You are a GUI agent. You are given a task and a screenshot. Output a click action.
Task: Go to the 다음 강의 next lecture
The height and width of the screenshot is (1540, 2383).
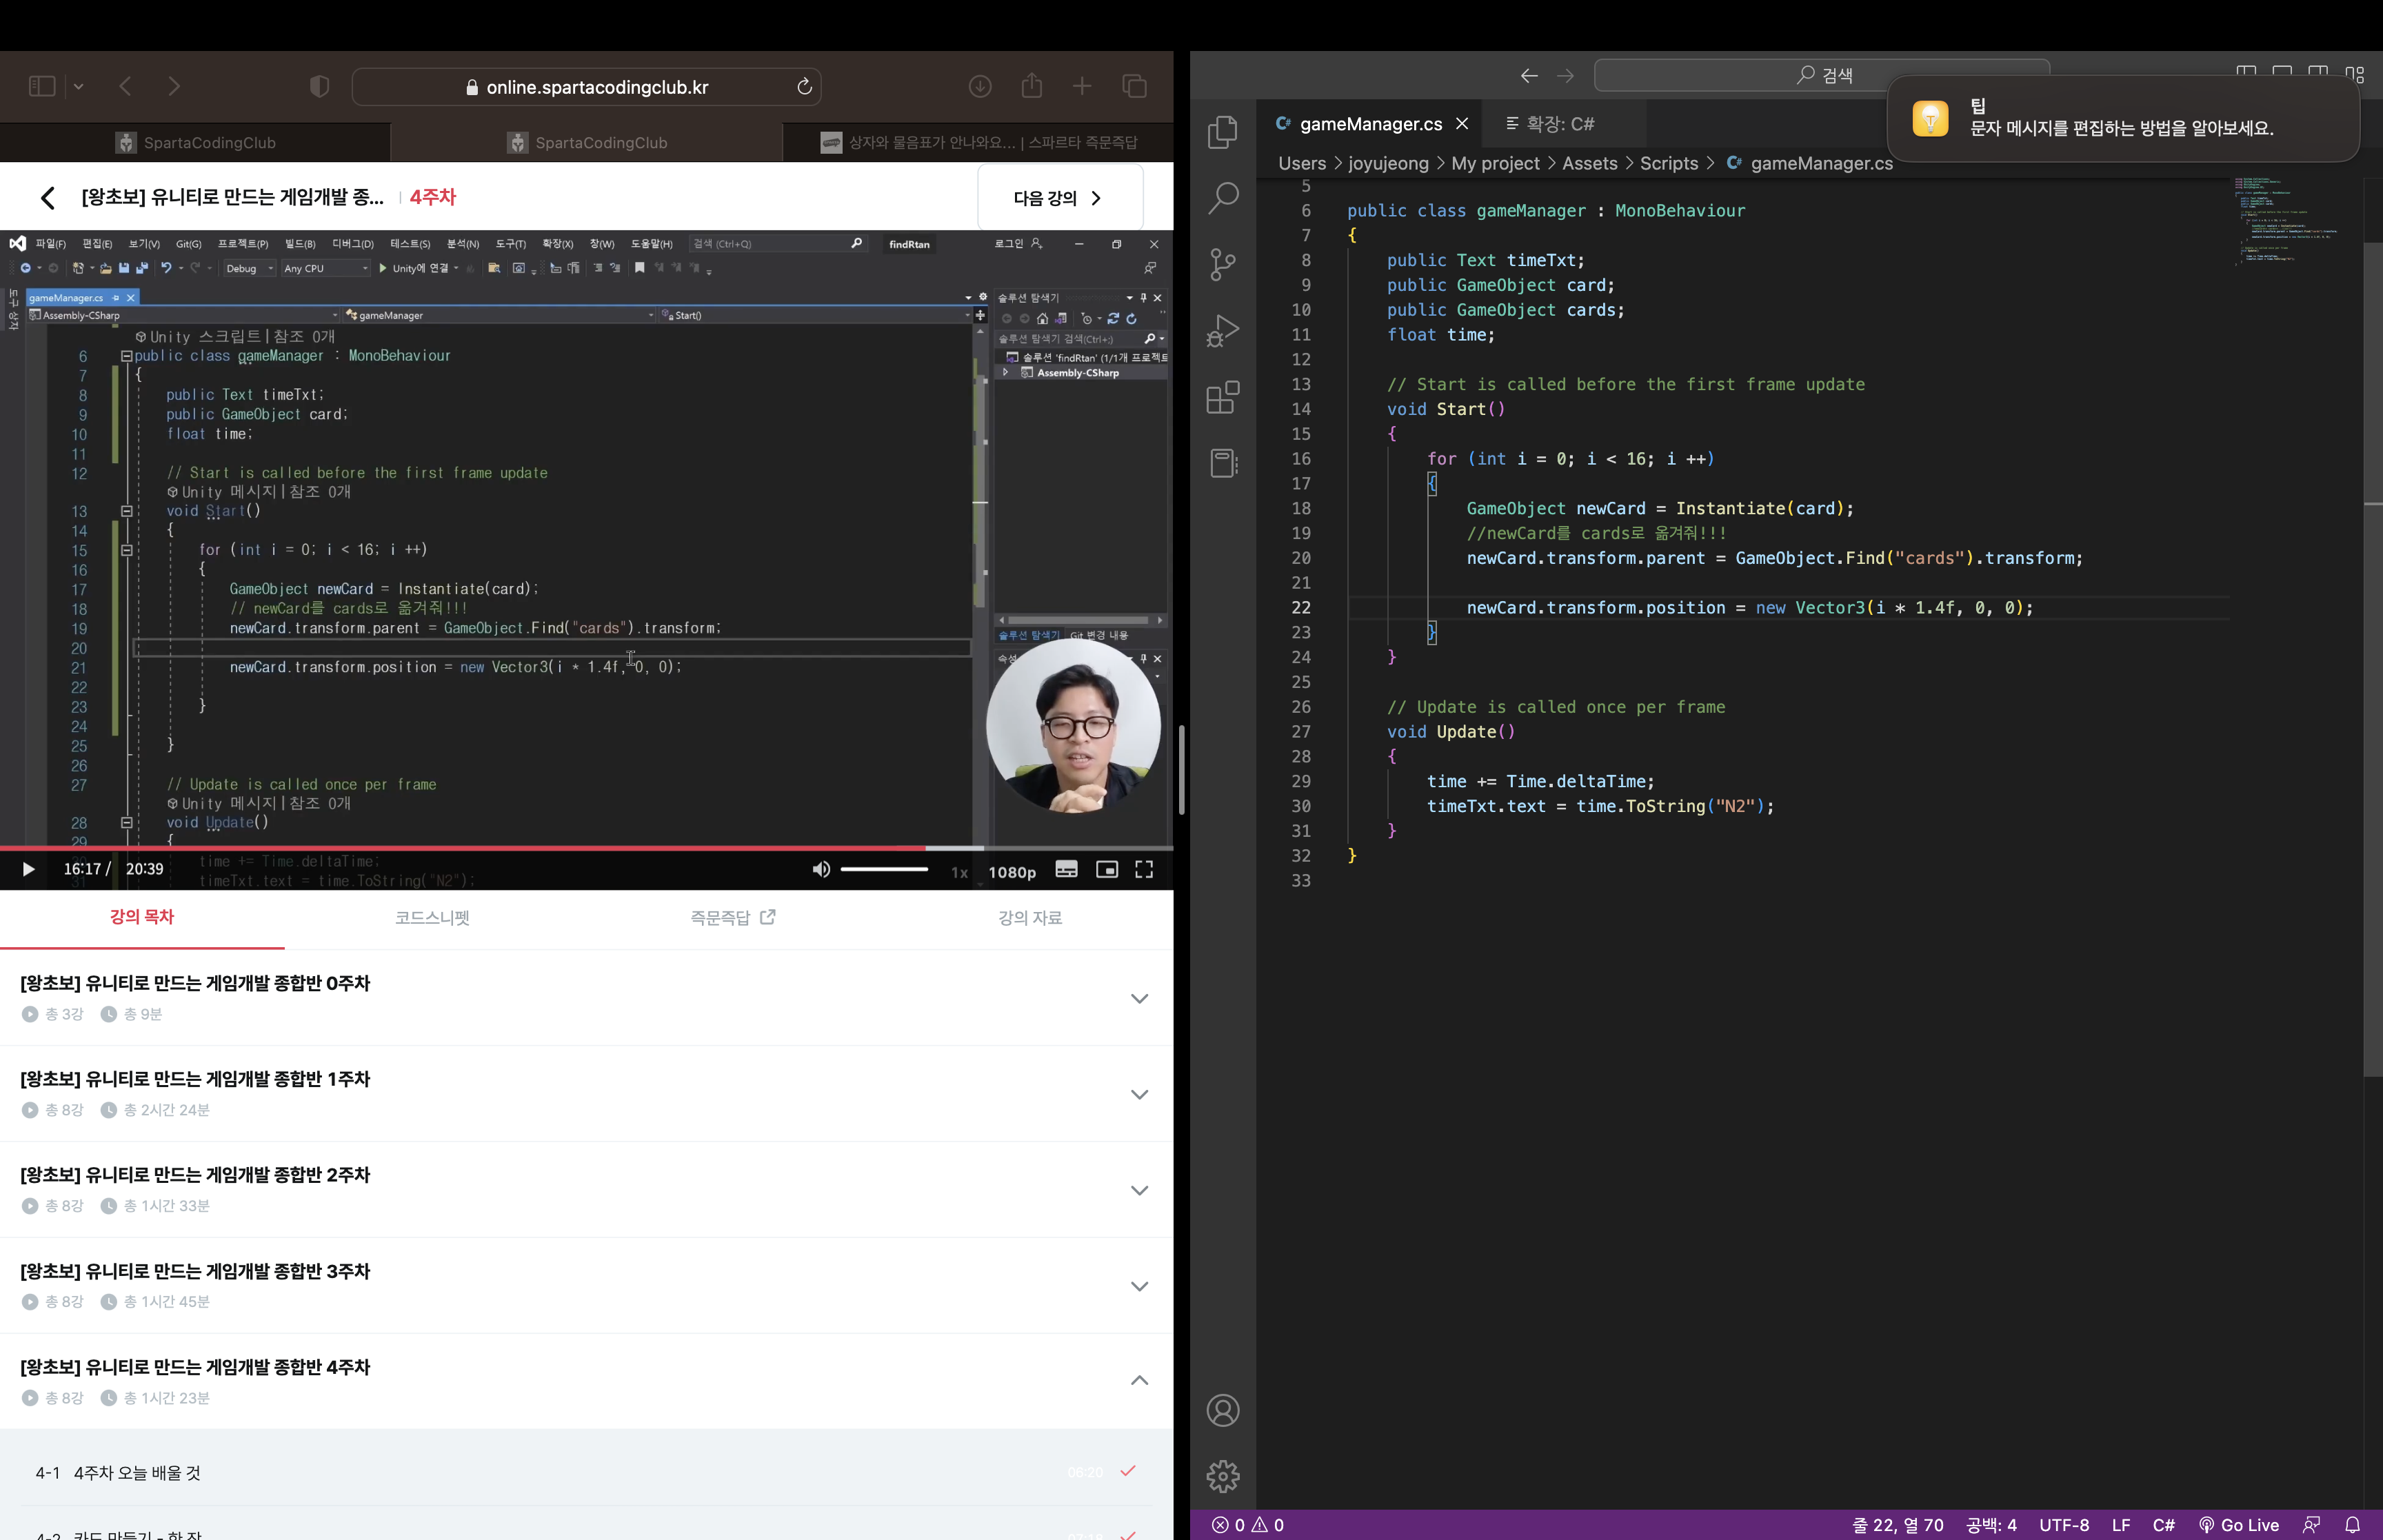tap(1059, 197)
